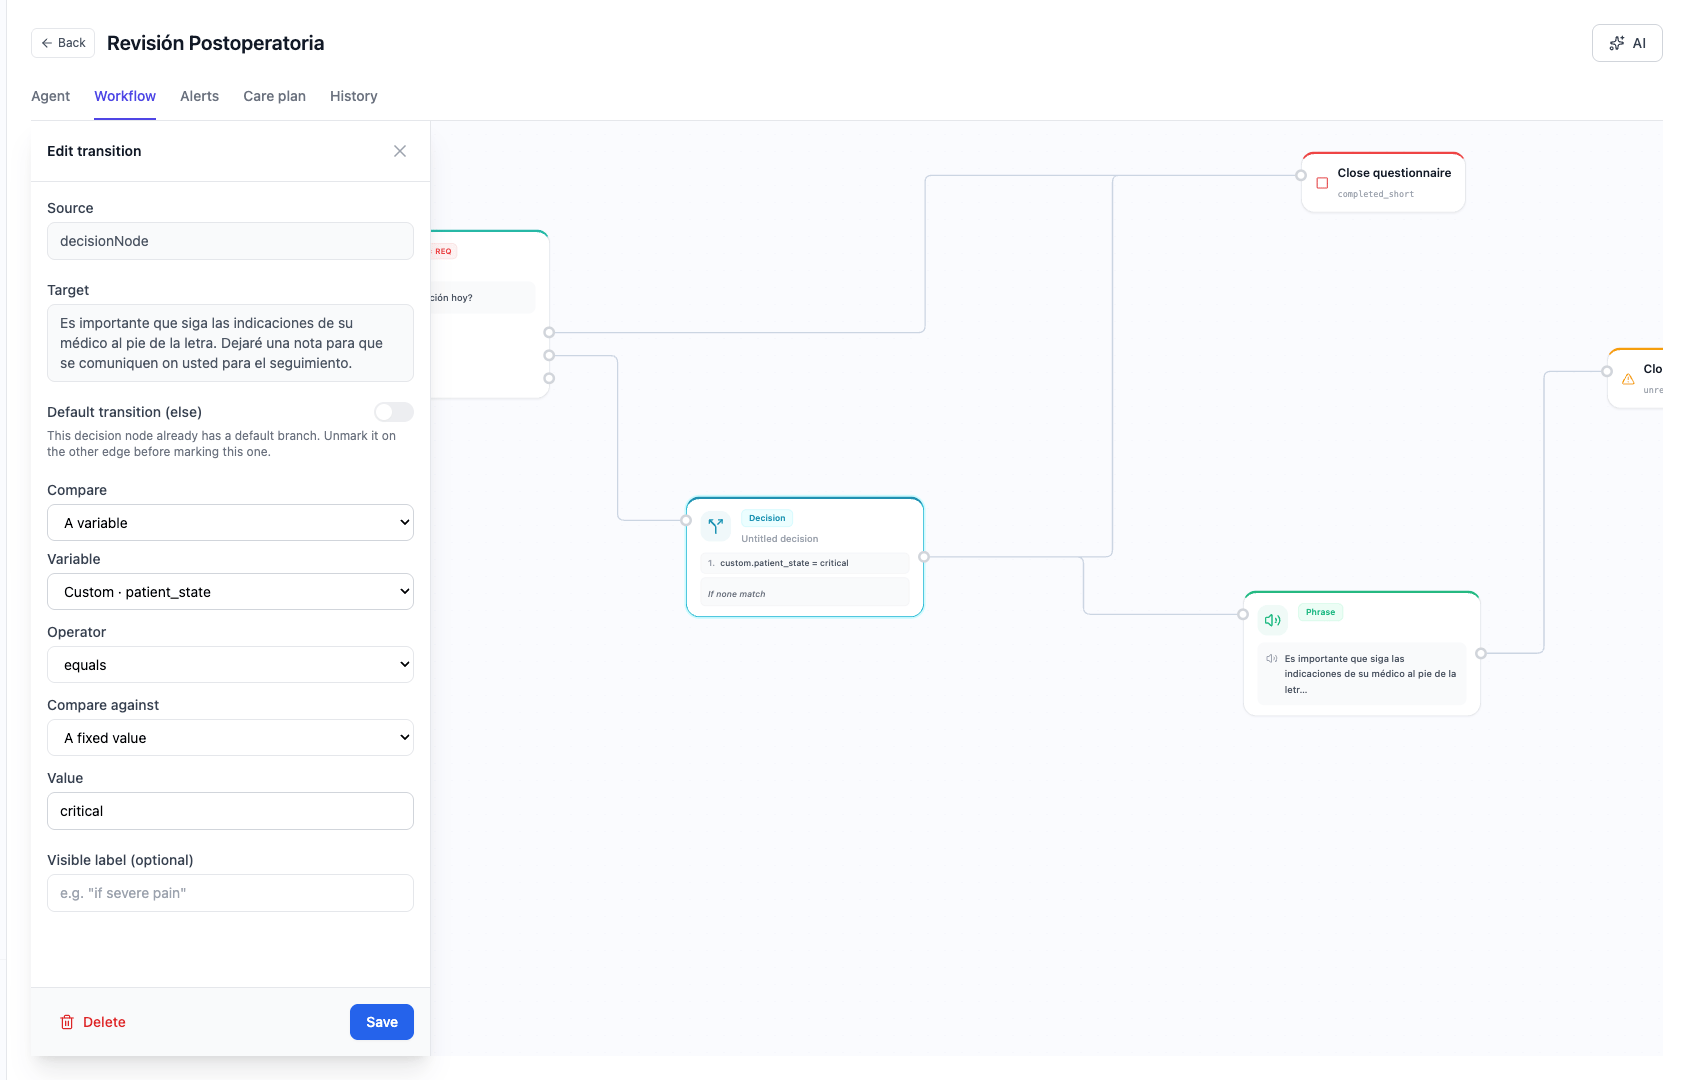The height and width of the screenshot is (1080, 1687).
Task: Select the 'If none match' row
Action: click(x=805, y=592)
